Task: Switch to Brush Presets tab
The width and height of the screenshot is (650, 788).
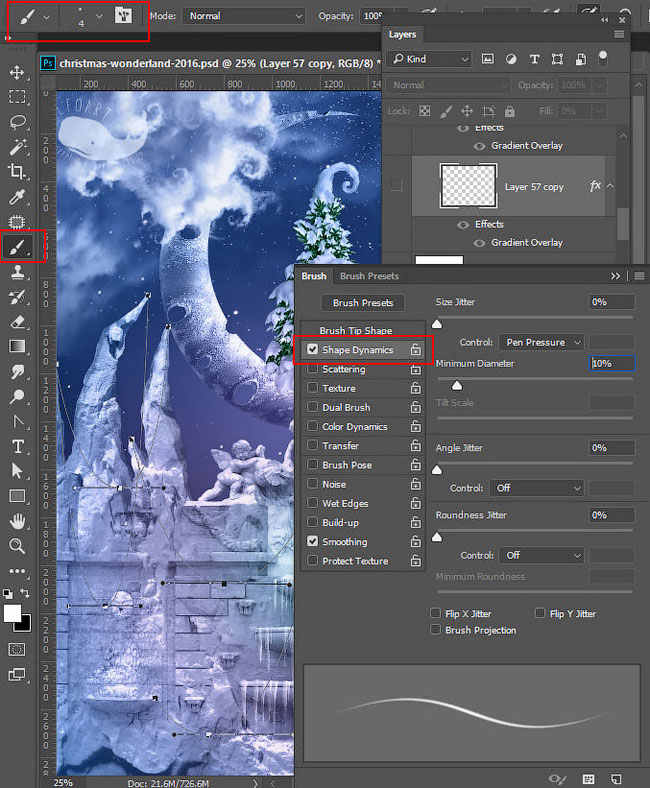Action: [369, 276]
